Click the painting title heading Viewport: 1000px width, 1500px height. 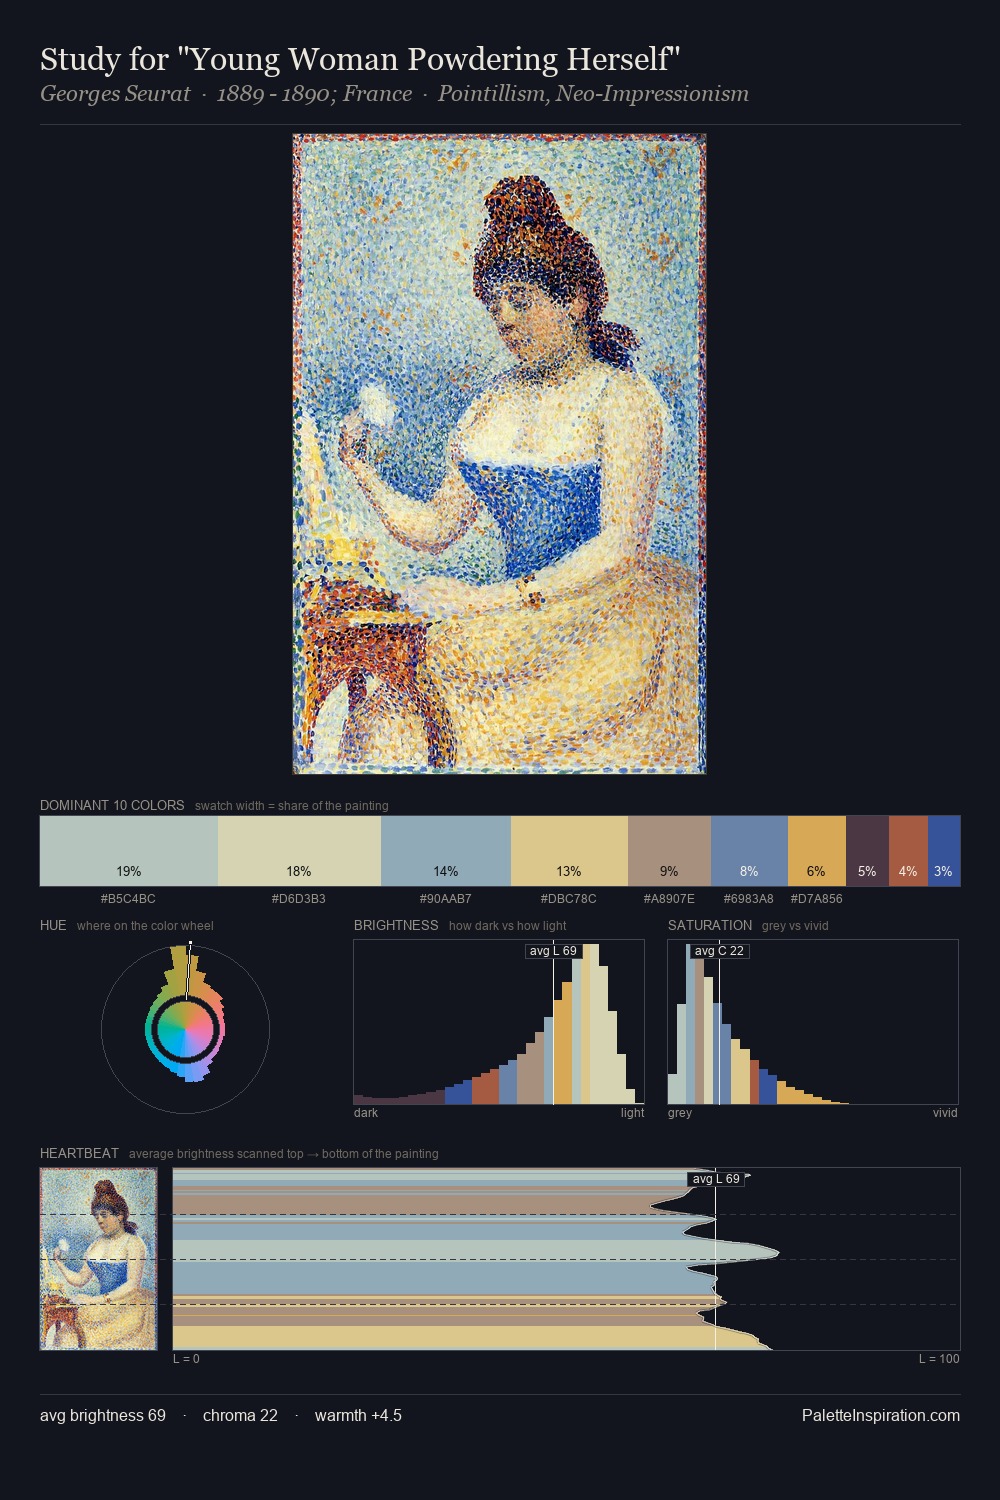[360, 59]
